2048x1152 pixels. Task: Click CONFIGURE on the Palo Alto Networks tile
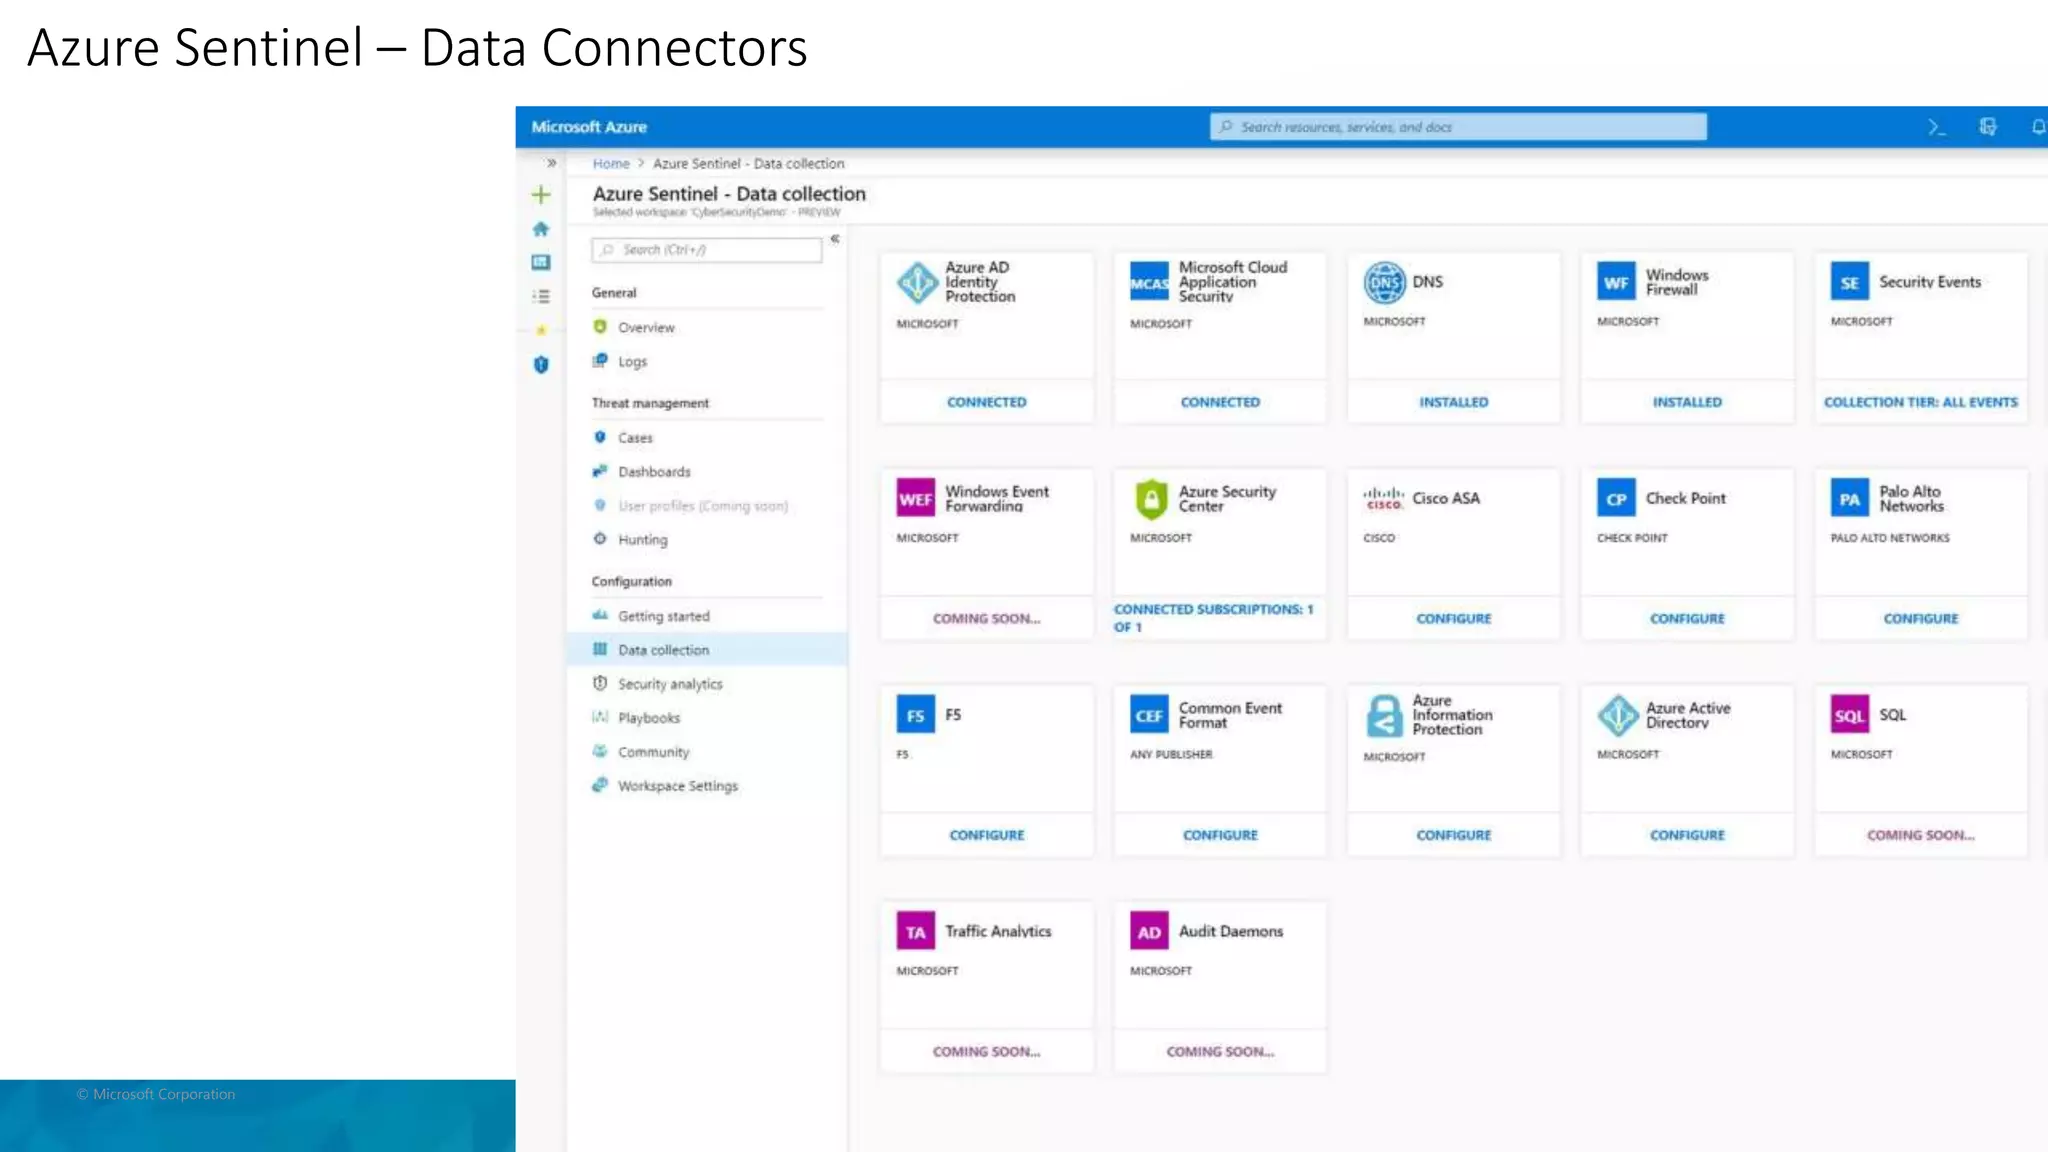1920,619
